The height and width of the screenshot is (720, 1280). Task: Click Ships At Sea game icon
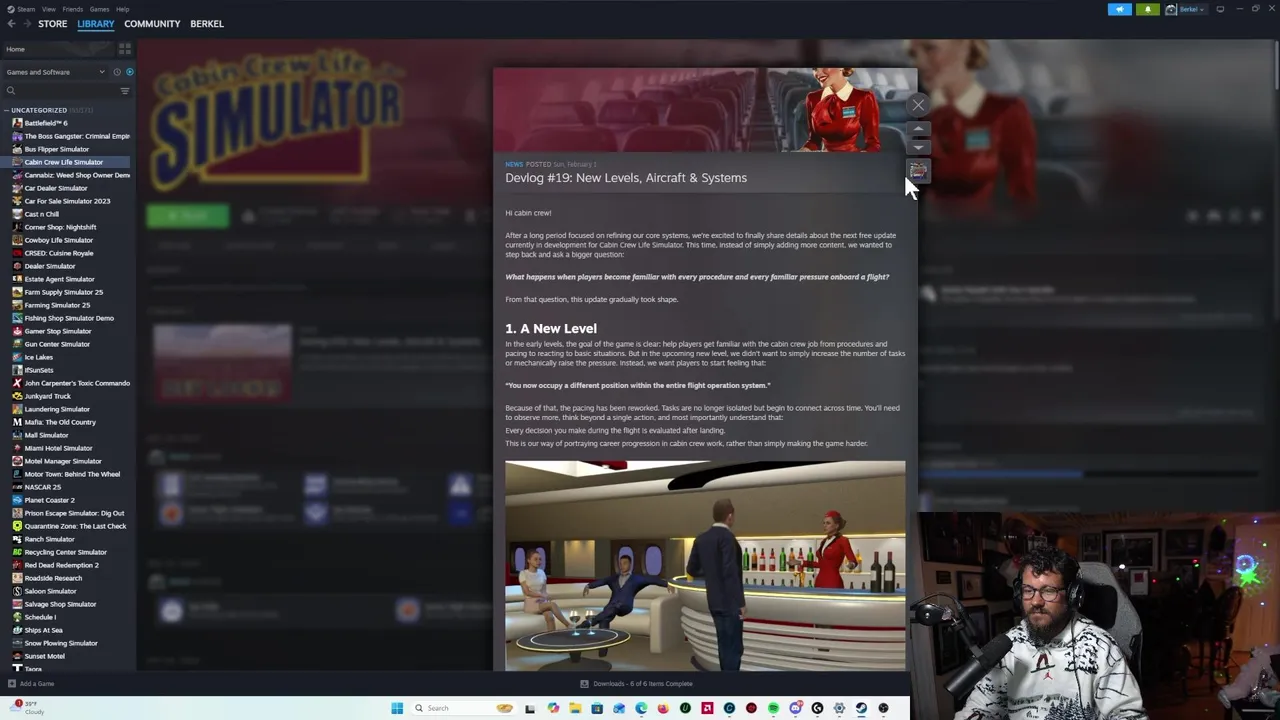tap(17, 630)
